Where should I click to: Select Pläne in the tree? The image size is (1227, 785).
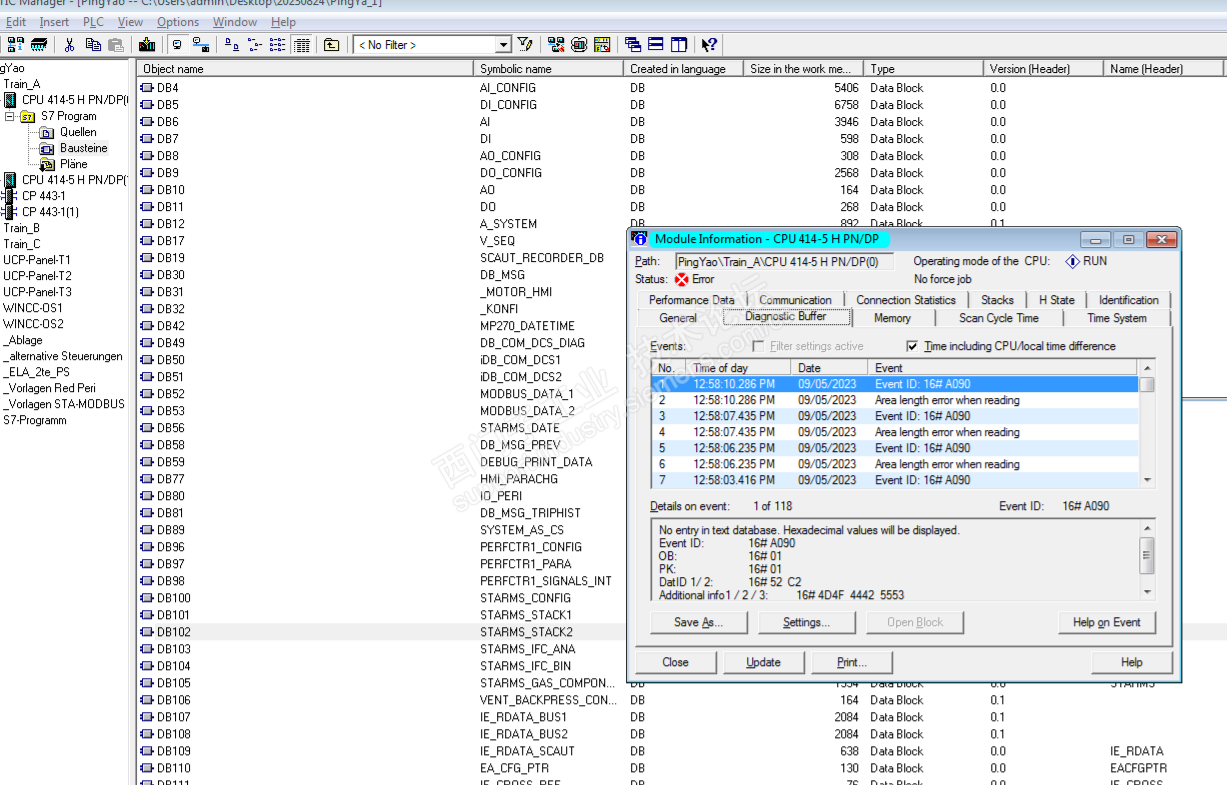(x=73, y=164)
